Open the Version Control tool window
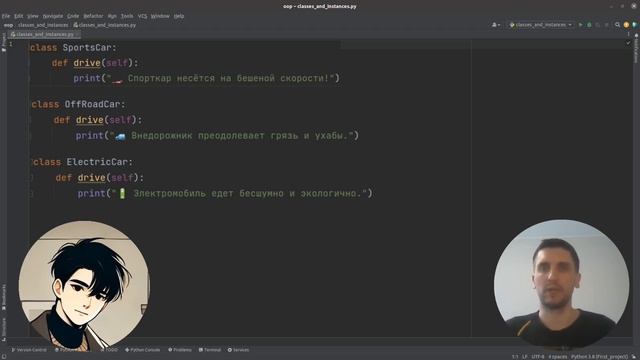Image resolution: width=640 pixels, height=360 pixels. pos(29,350)
